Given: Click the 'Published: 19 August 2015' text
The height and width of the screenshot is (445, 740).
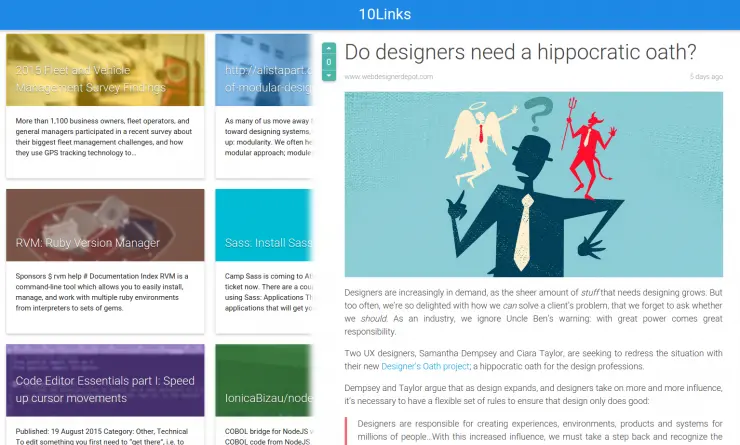Looking at the screenshot, I should pos(101,437).
